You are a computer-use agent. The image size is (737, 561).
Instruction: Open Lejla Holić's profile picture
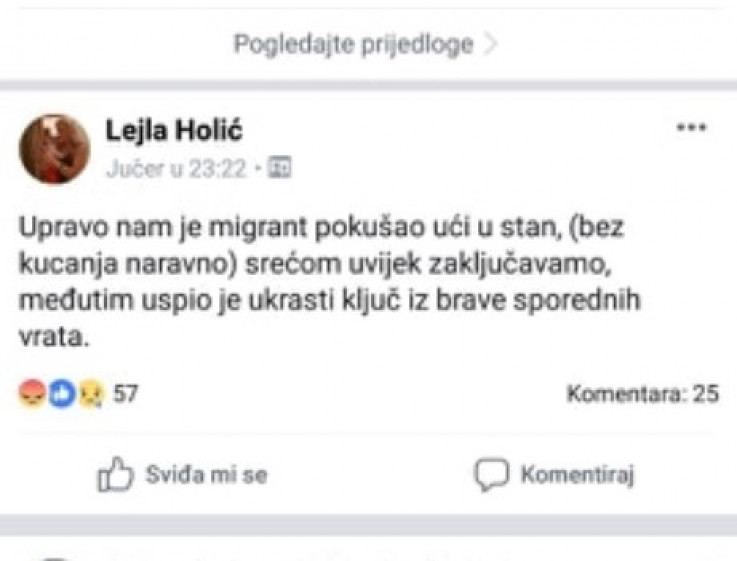55,148
